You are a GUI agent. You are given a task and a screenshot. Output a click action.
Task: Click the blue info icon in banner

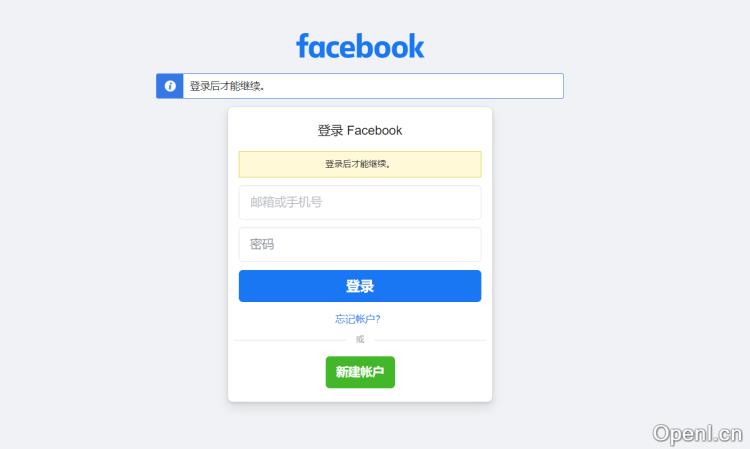click(170, 86)
